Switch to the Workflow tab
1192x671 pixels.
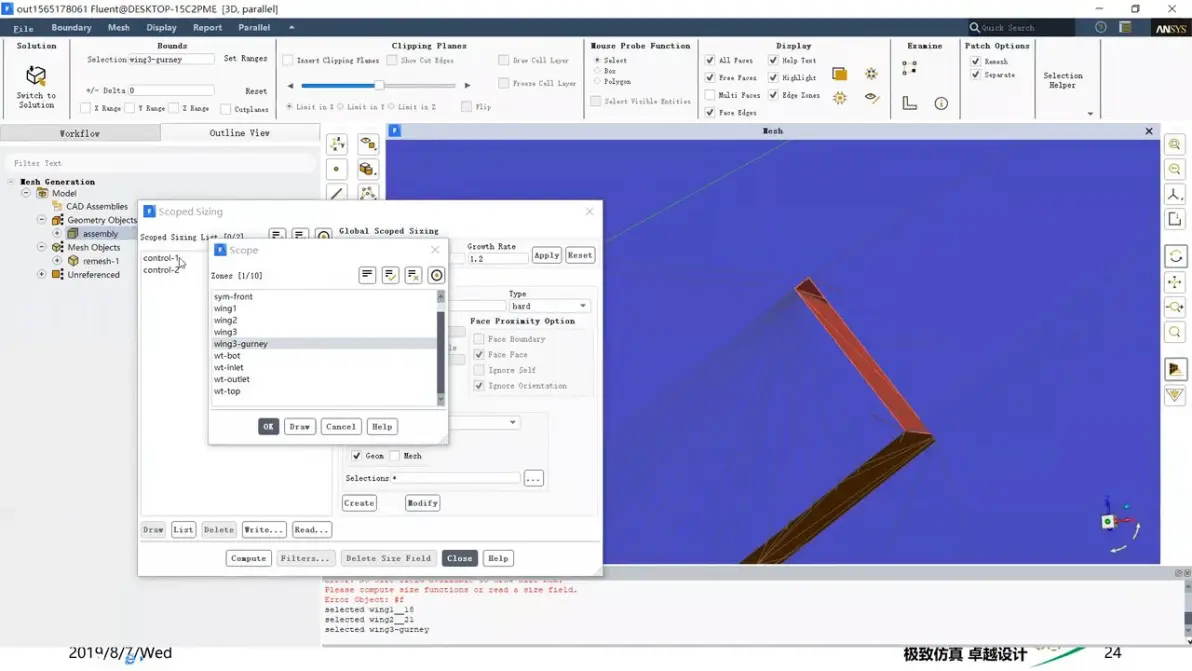point(80,133)
